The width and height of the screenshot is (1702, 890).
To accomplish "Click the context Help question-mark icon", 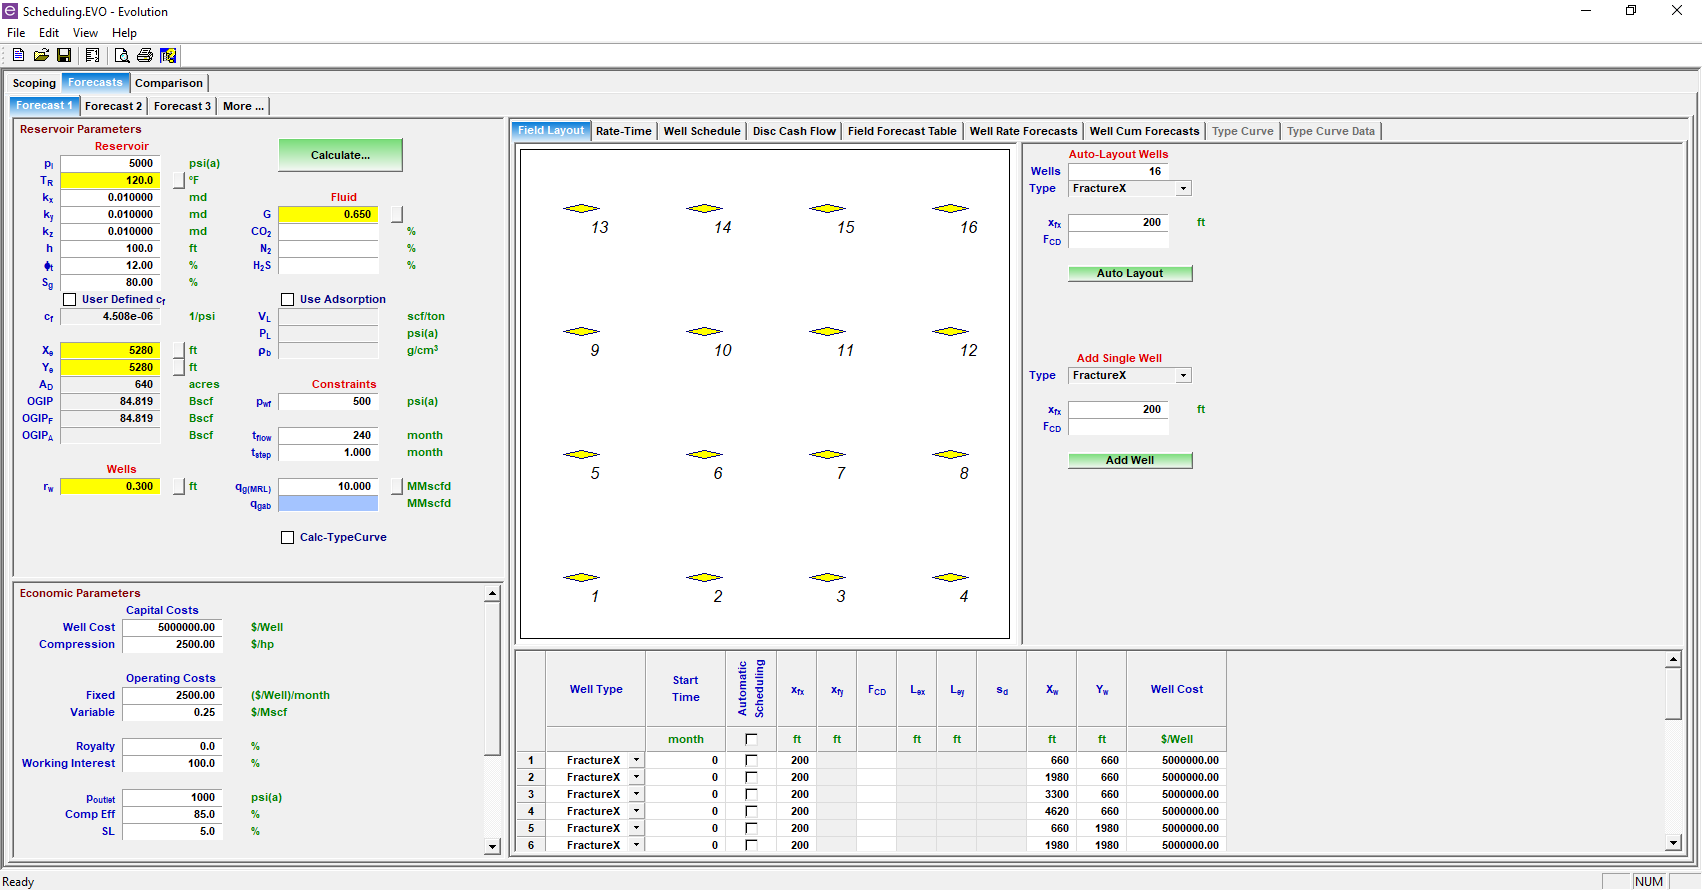I will tap(168, 55).
